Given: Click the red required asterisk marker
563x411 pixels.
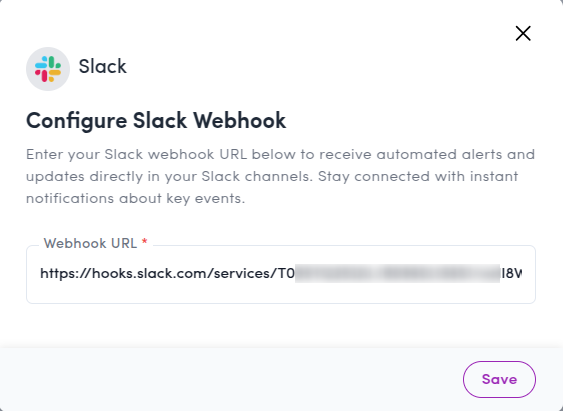Looking at the screenshot, I should (144, 242).
